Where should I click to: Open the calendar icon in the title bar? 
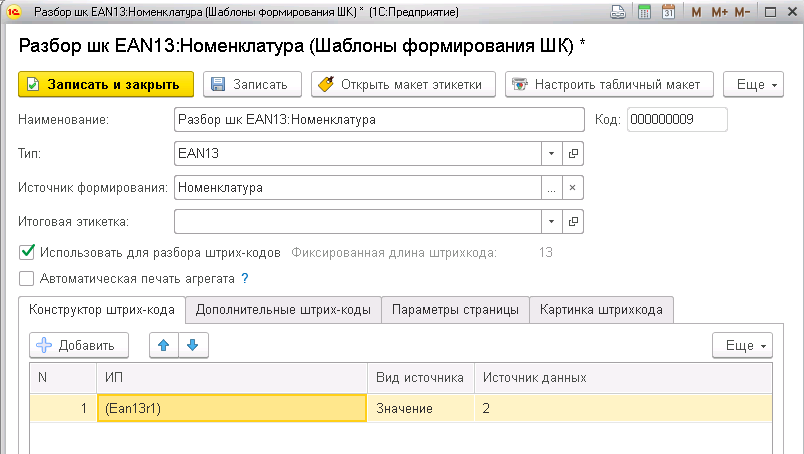point(668,12)
